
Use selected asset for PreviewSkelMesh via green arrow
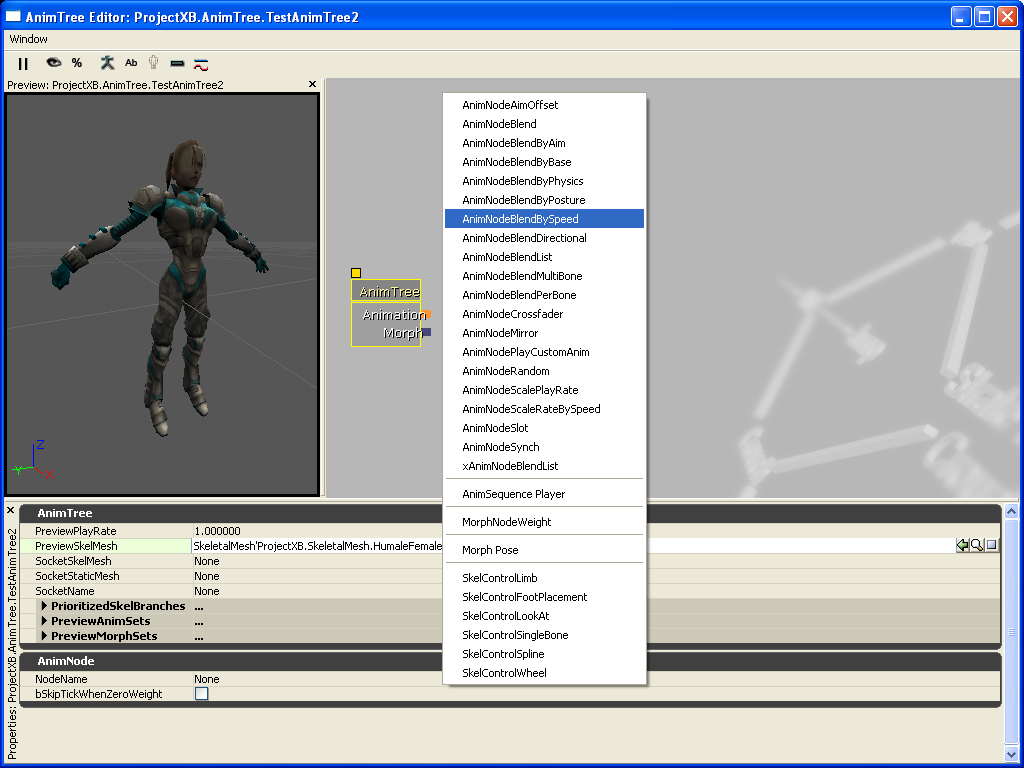point(963,545)
